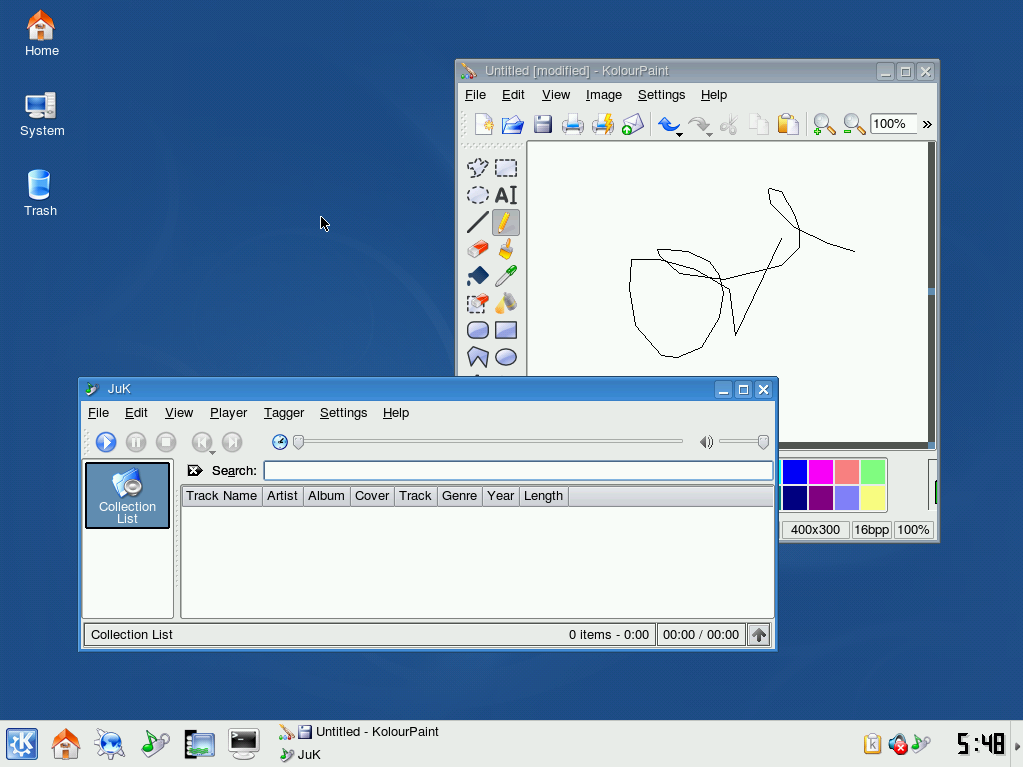1023x767 pixels.
Task: Select the Text tool
Action: coord(507,195)
